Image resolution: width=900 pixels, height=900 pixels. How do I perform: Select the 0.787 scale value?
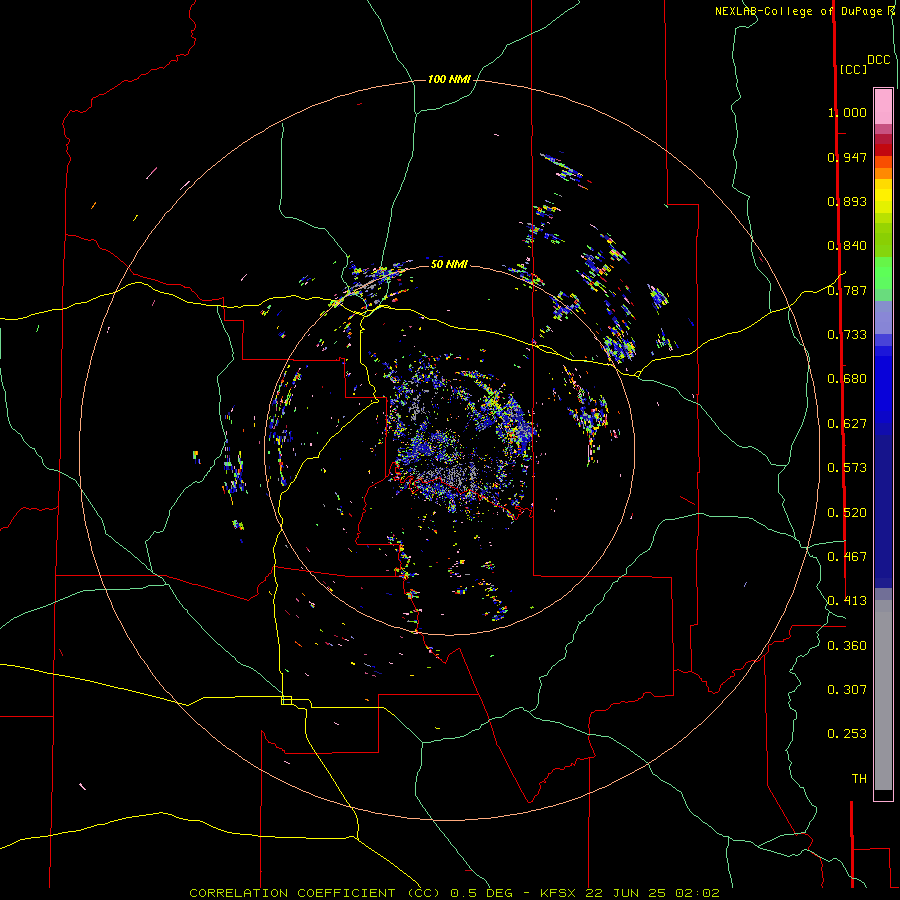click(847, 290)
